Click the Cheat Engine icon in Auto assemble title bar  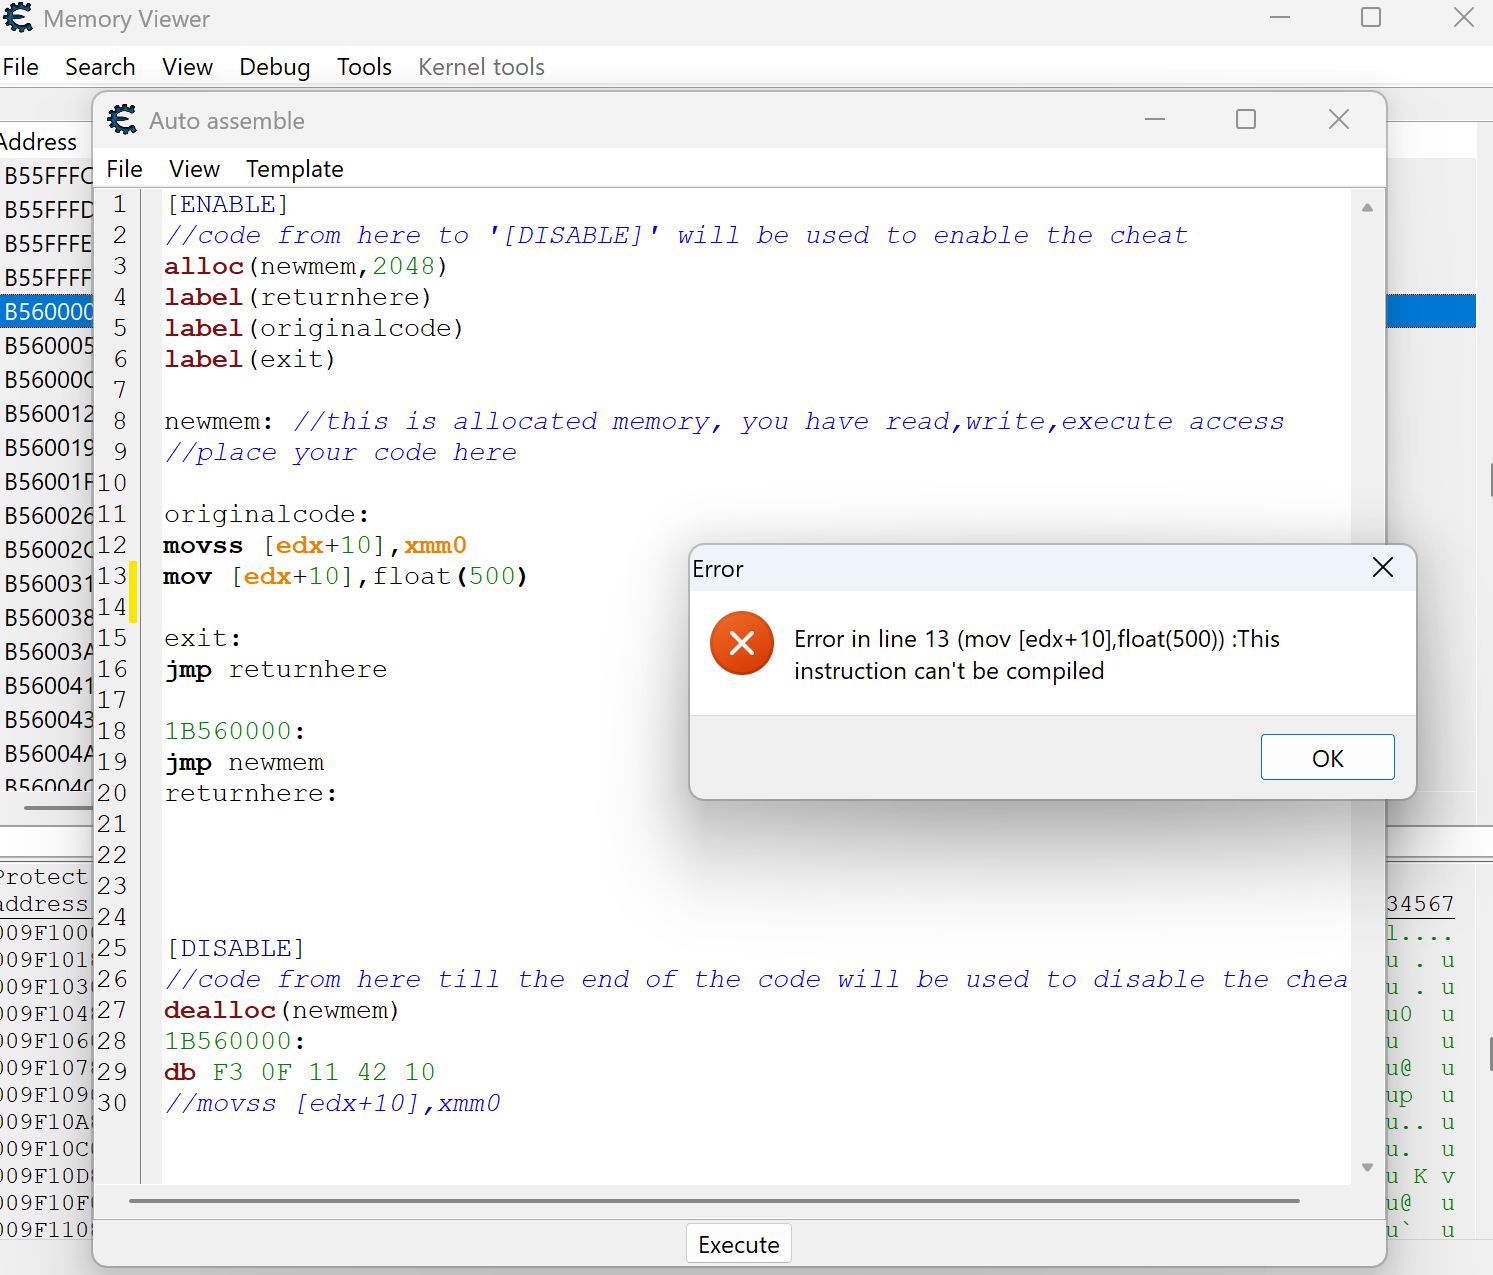122,120
